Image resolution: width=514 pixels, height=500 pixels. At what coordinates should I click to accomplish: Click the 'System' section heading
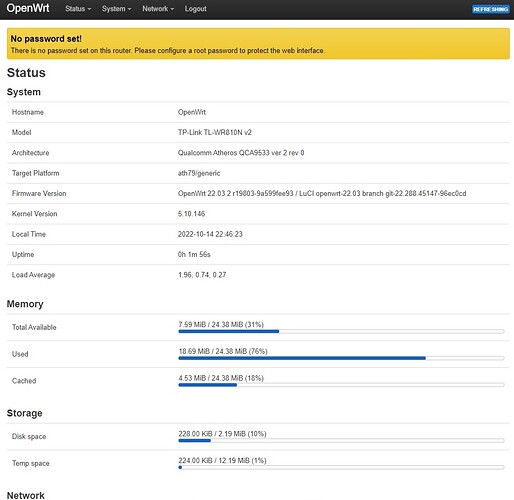[x=24, y=92]
